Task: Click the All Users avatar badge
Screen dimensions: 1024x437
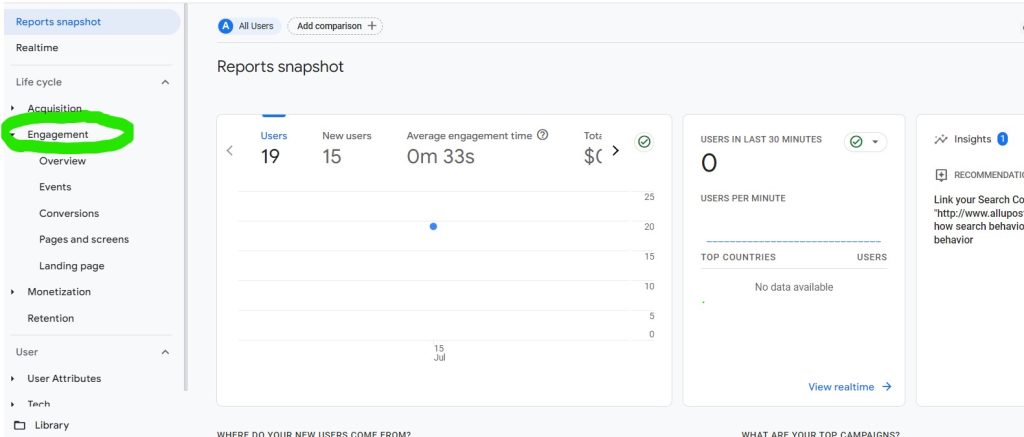Action: [x=226, y=26]
